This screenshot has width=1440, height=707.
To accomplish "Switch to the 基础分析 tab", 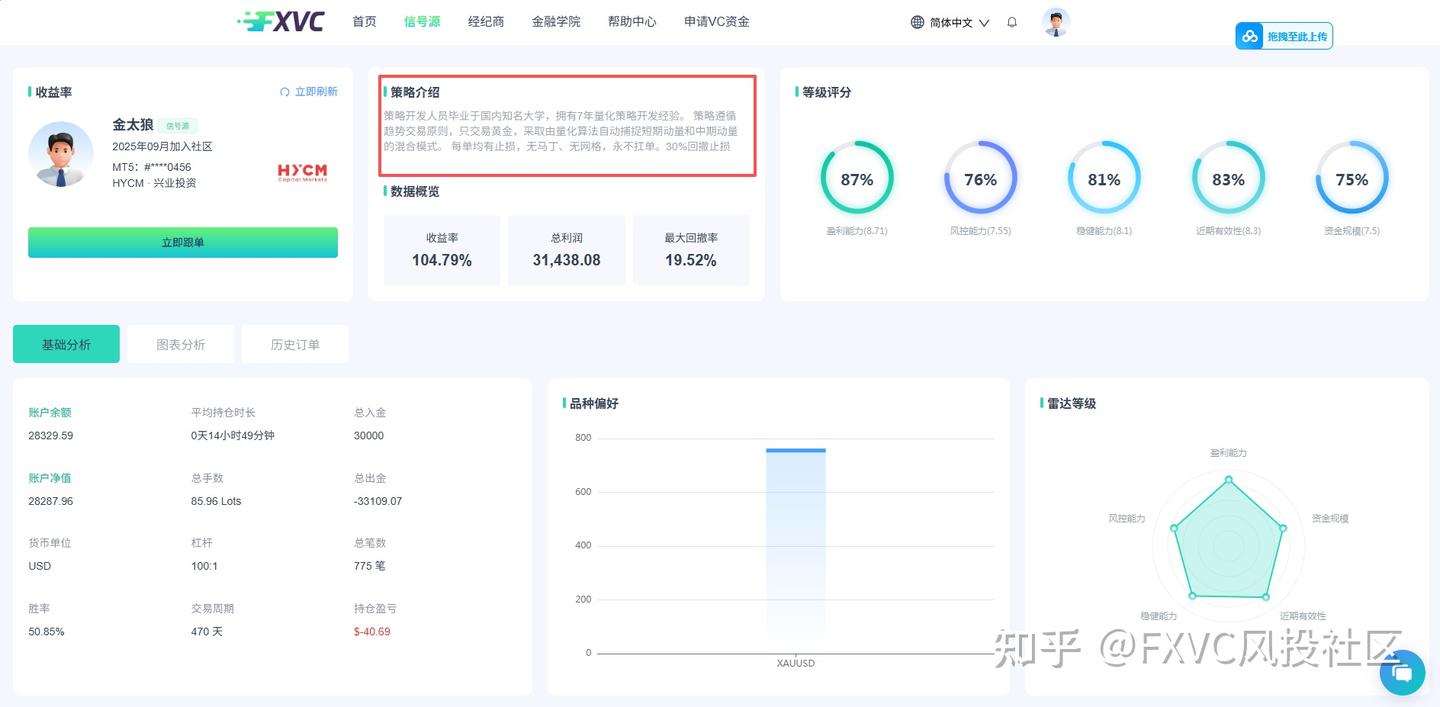I will point(66,344).
